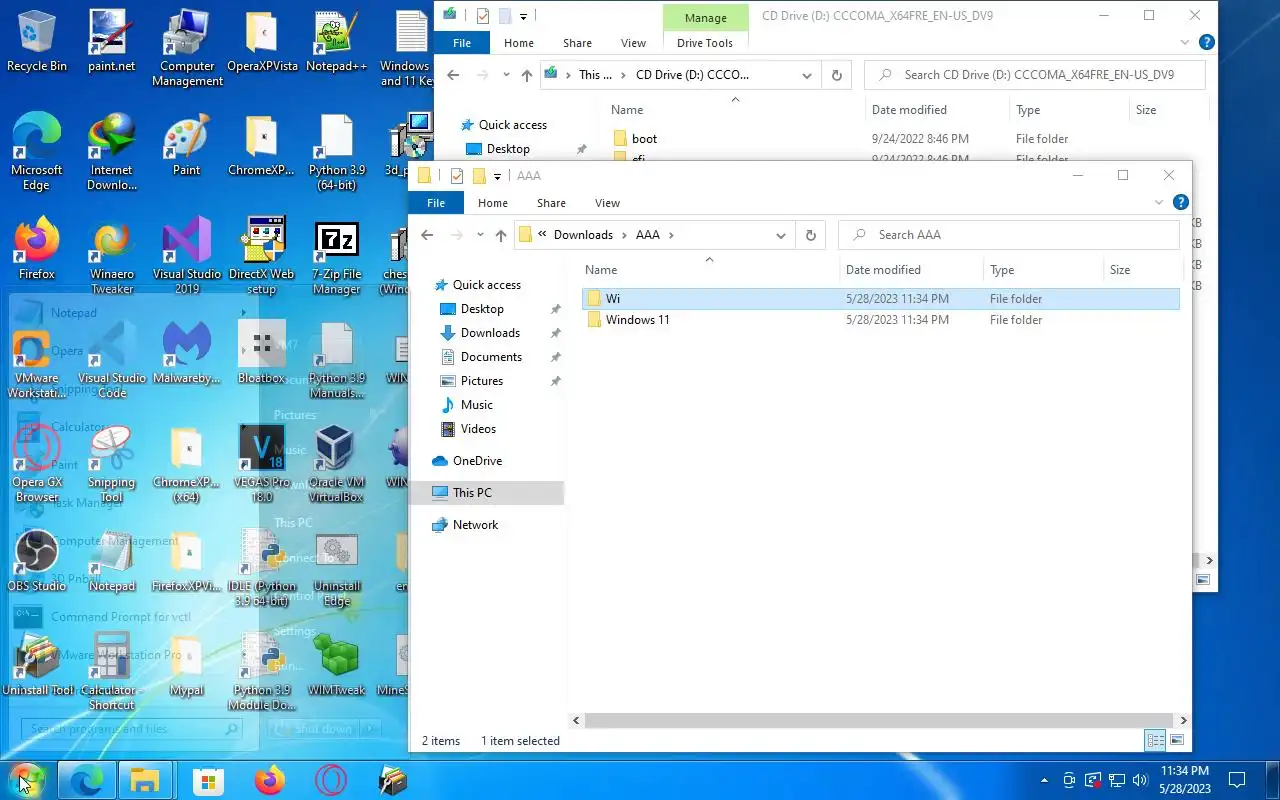Refresh the CD Drive window

[x=837, y=75]
